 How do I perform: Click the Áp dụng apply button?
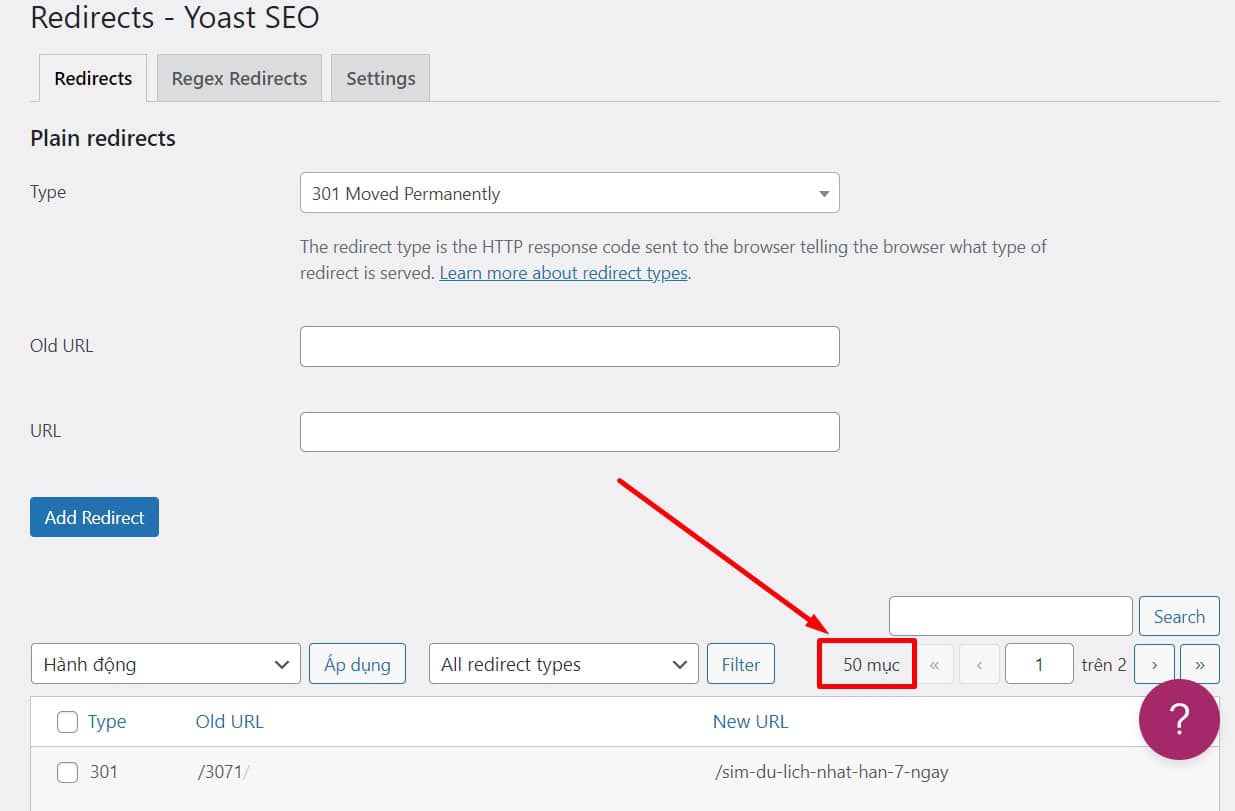tap(357, 664)
